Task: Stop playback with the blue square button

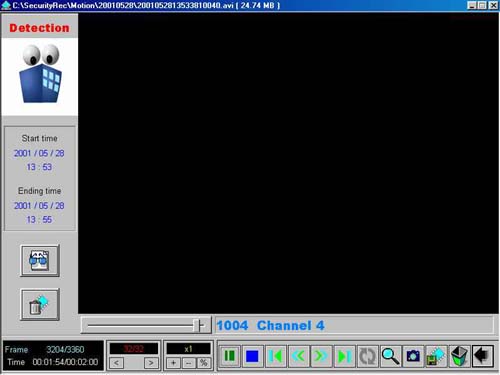Action: 252,356
